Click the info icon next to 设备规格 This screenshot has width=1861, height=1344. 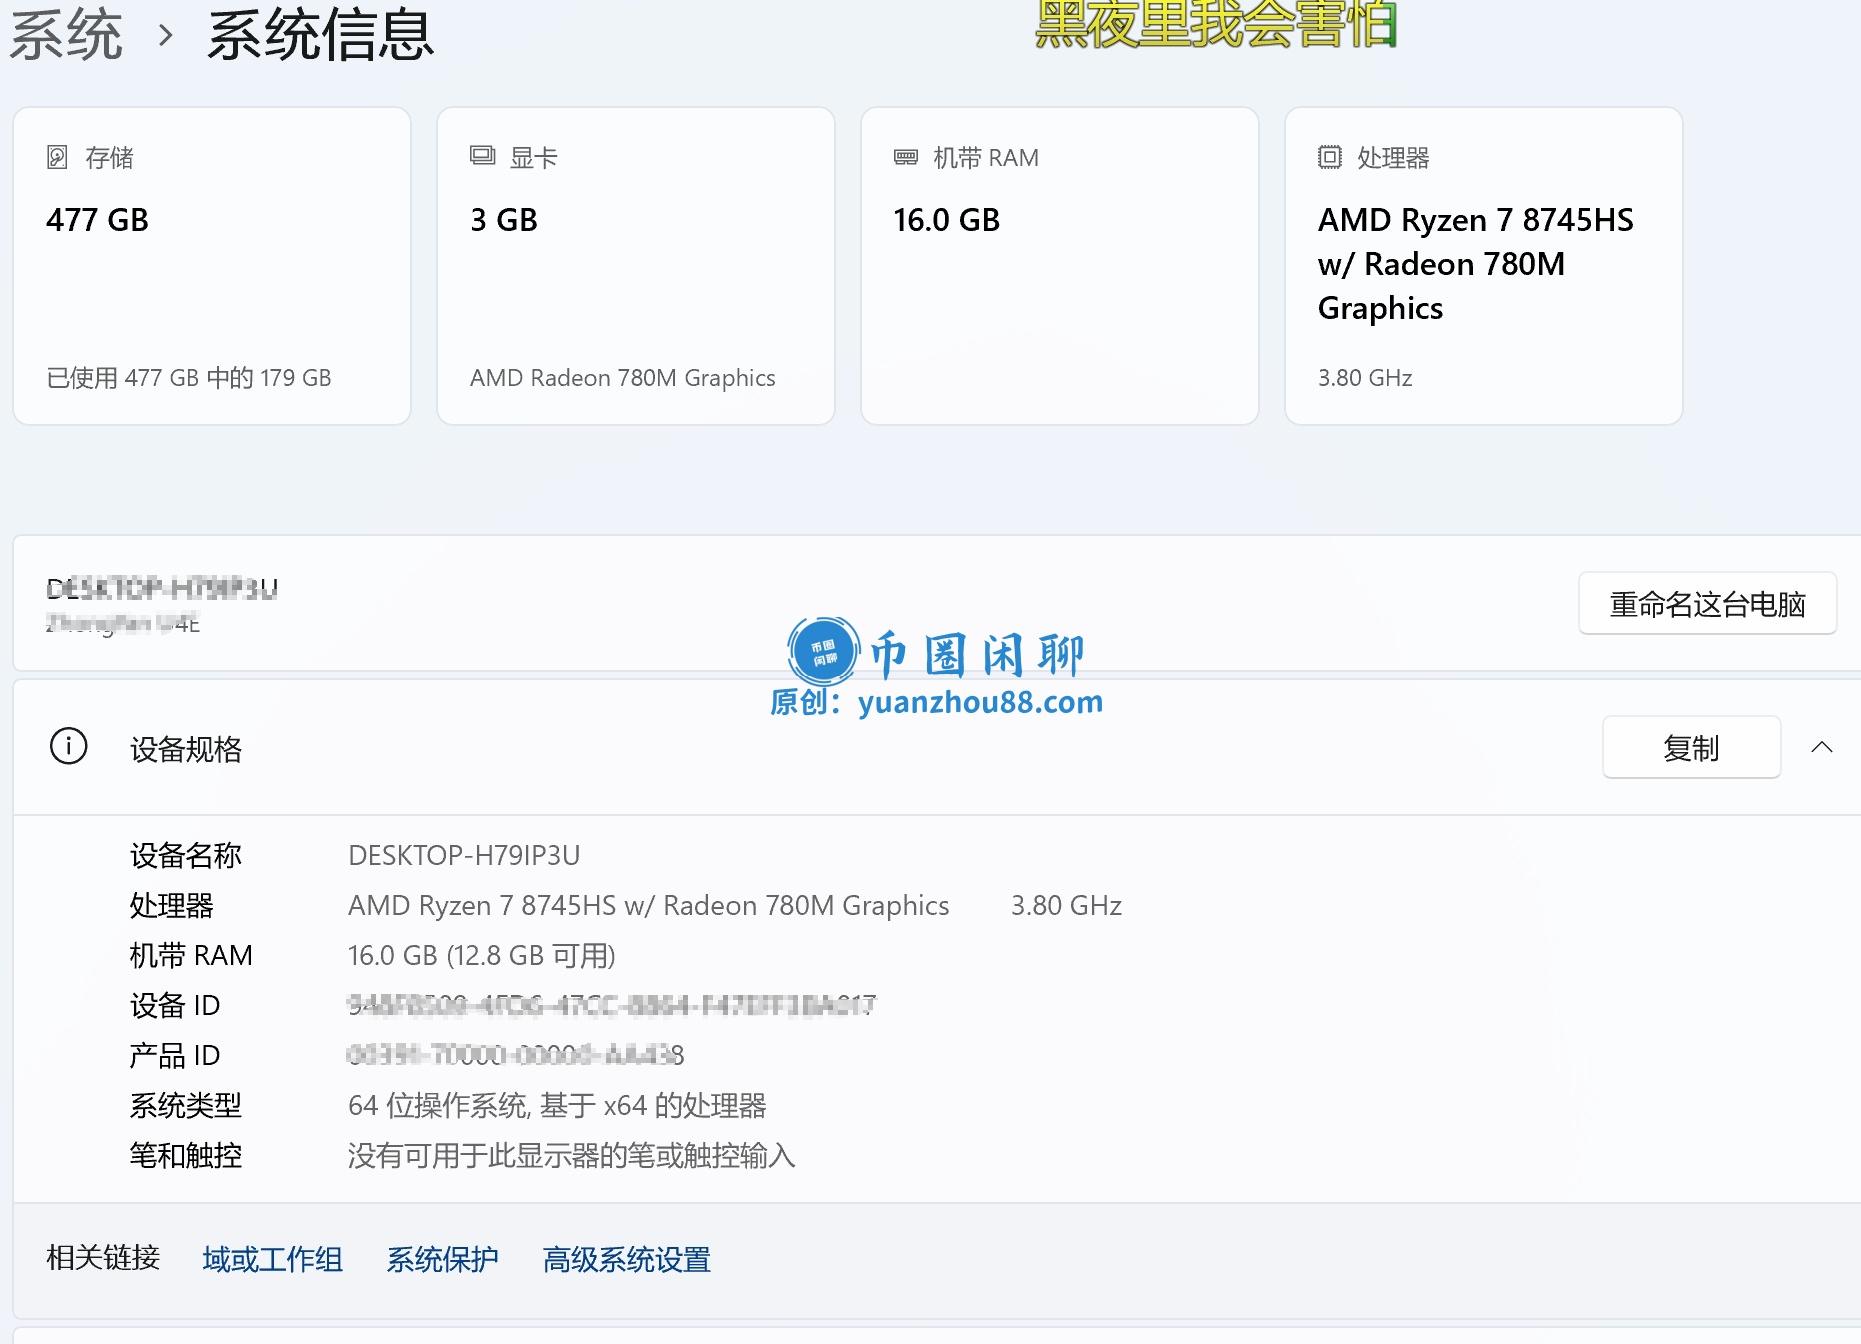click(69, 746)
